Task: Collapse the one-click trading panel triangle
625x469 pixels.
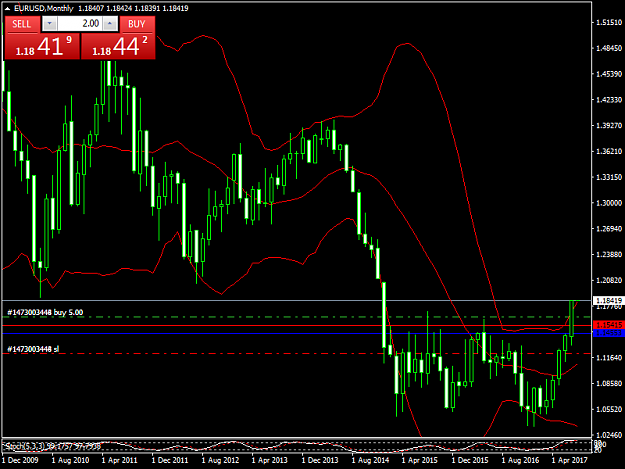Action: click(7, 8)
